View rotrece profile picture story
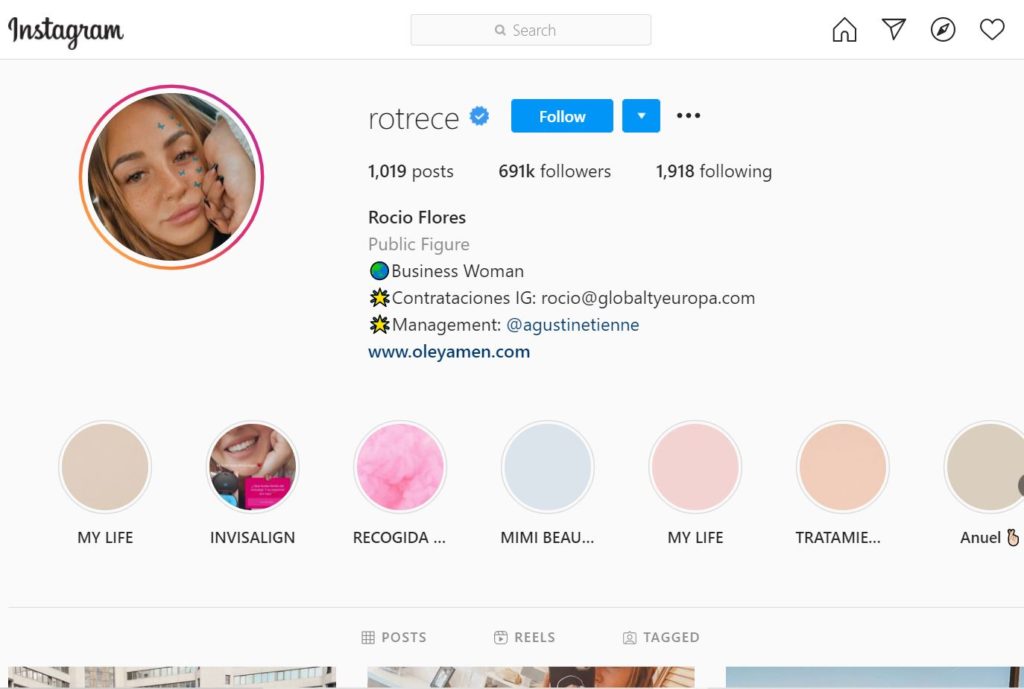This screenshot has width=1024, height=689. pos(171,177)
